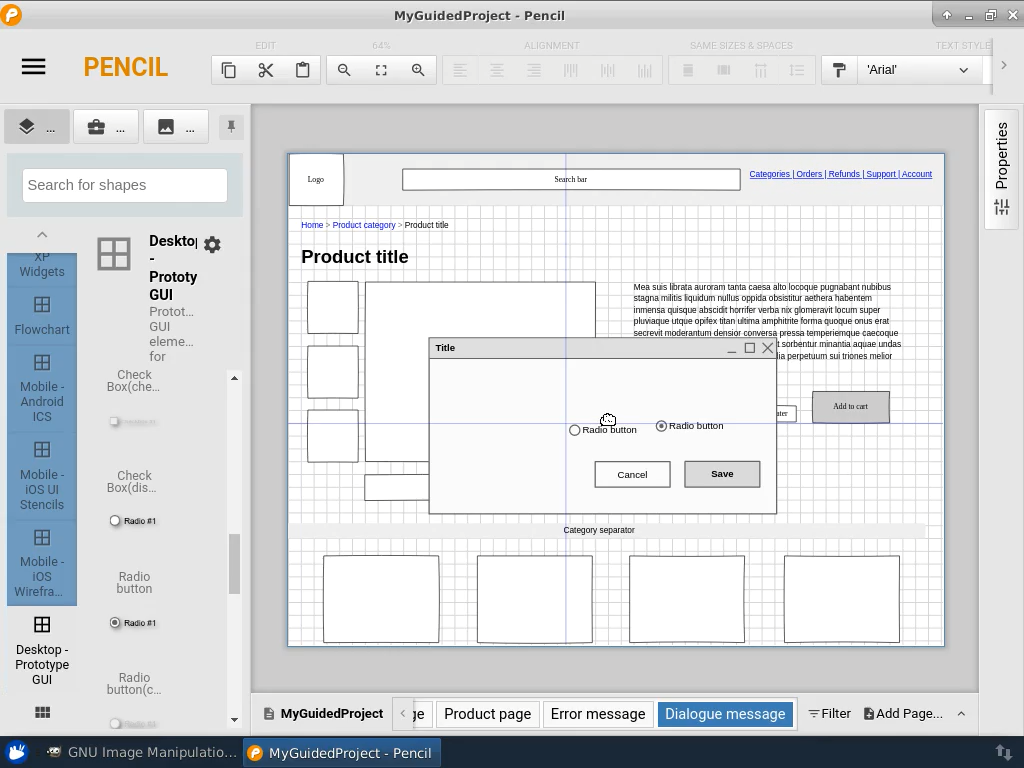Toggle the pin sidebar button

pos(231,127)
